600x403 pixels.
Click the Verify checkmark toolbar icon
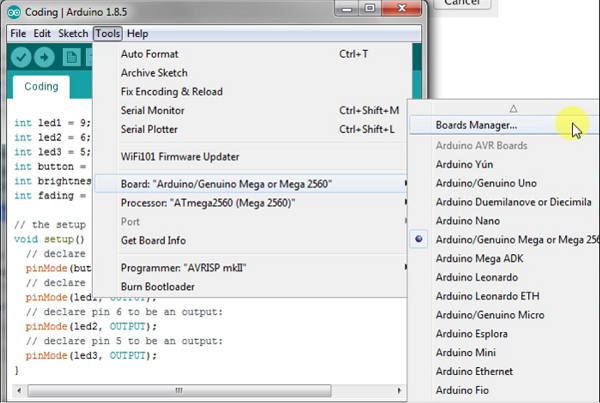[21, 57]
